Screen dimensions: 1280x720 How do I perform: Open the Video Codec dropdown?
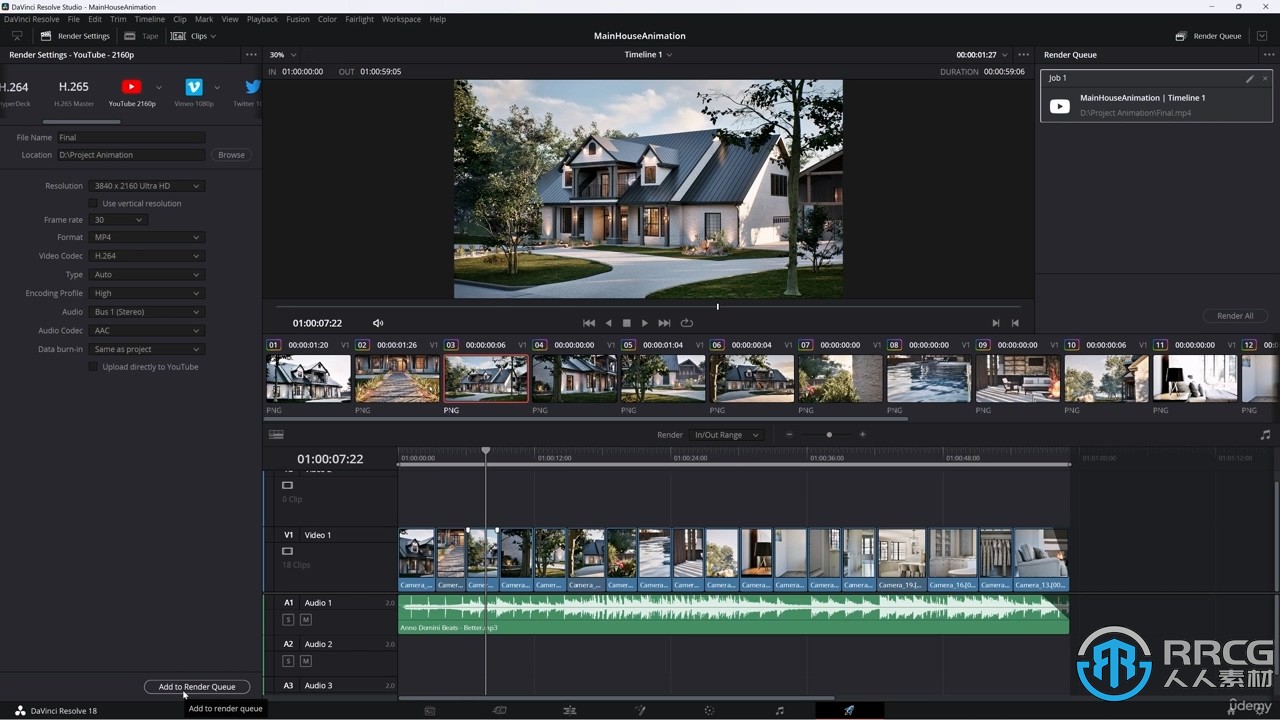(147, 256)
